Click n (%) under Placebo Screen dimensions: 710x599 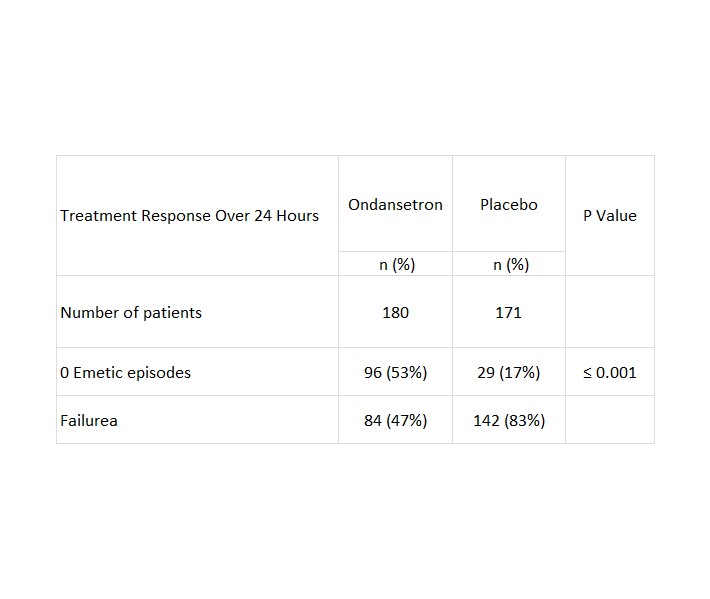click(x=508, y=265)
